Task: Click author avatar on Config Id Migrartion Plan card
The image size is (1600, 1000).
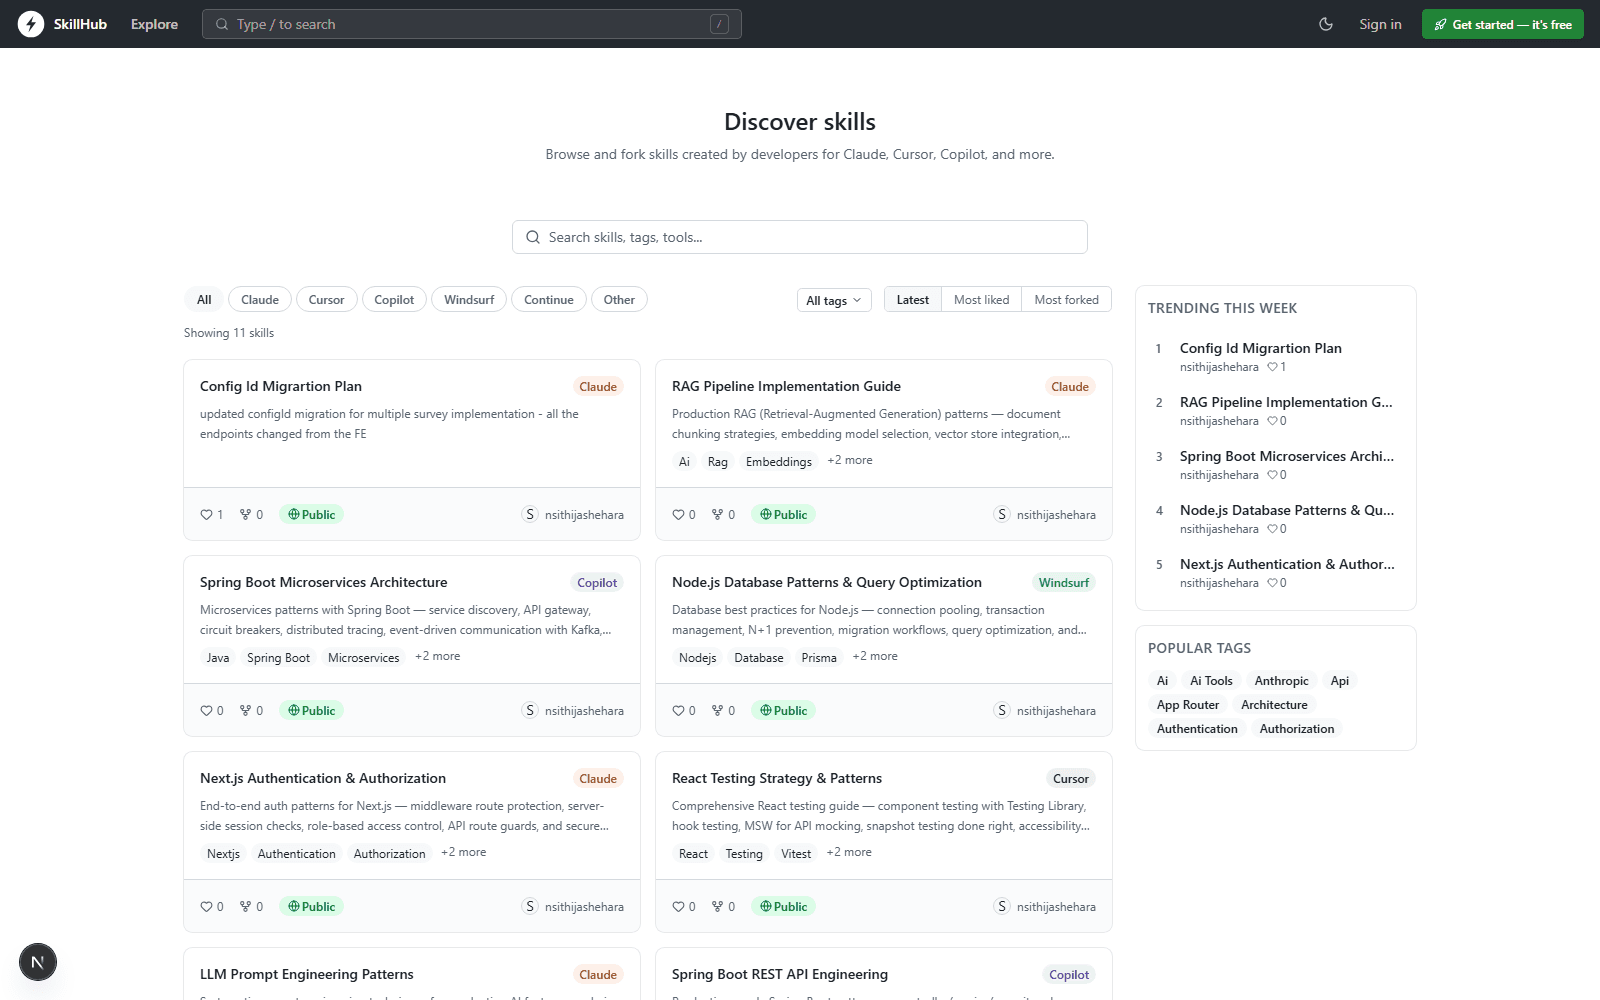Action: (530, 514)
